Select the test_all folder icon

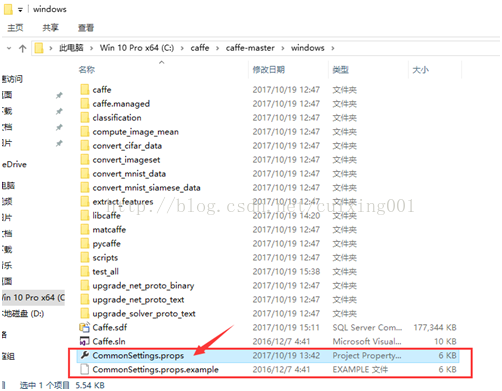[85, 271]
